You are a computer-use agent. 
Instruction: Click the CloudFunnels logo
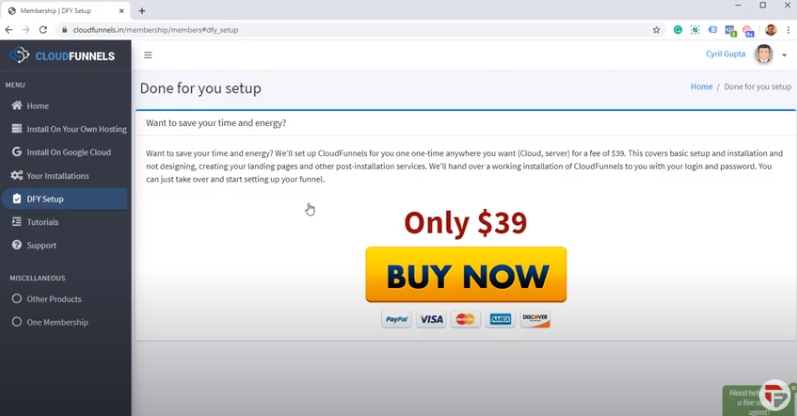coord(63,55)
